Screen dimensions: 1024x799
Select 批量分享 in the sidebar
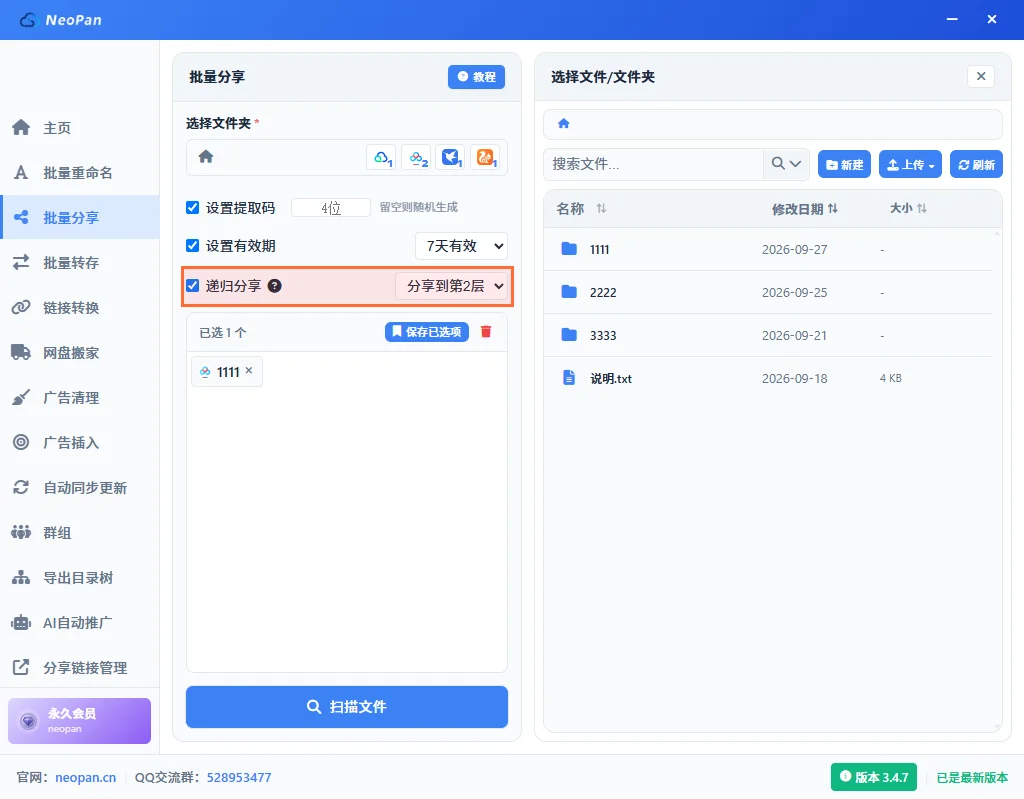click(80, 218)
